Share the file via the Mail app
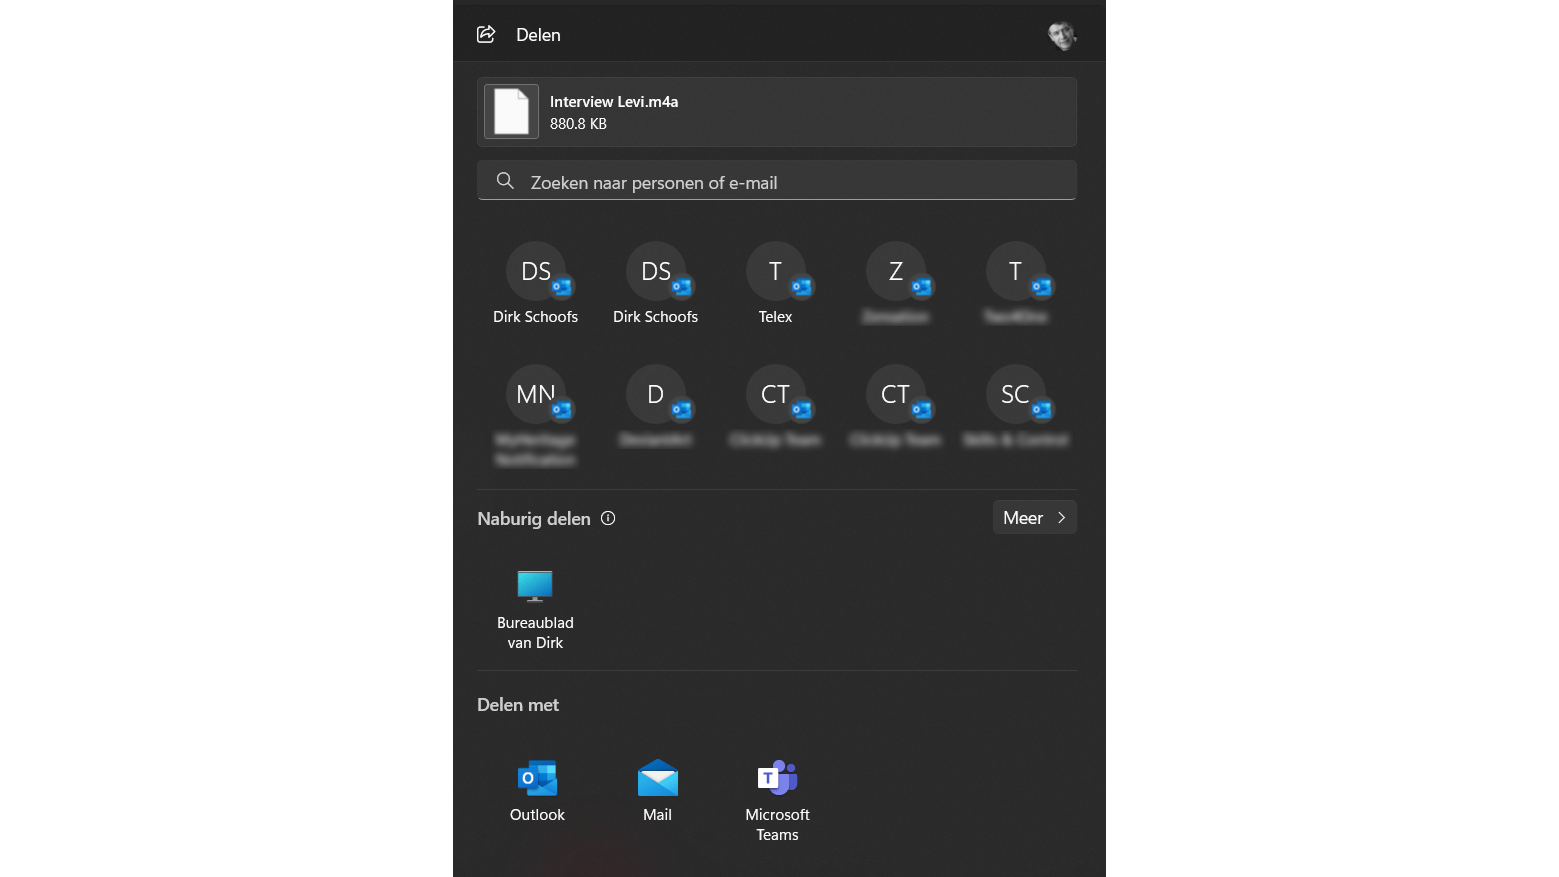 [x=657, y=790]
